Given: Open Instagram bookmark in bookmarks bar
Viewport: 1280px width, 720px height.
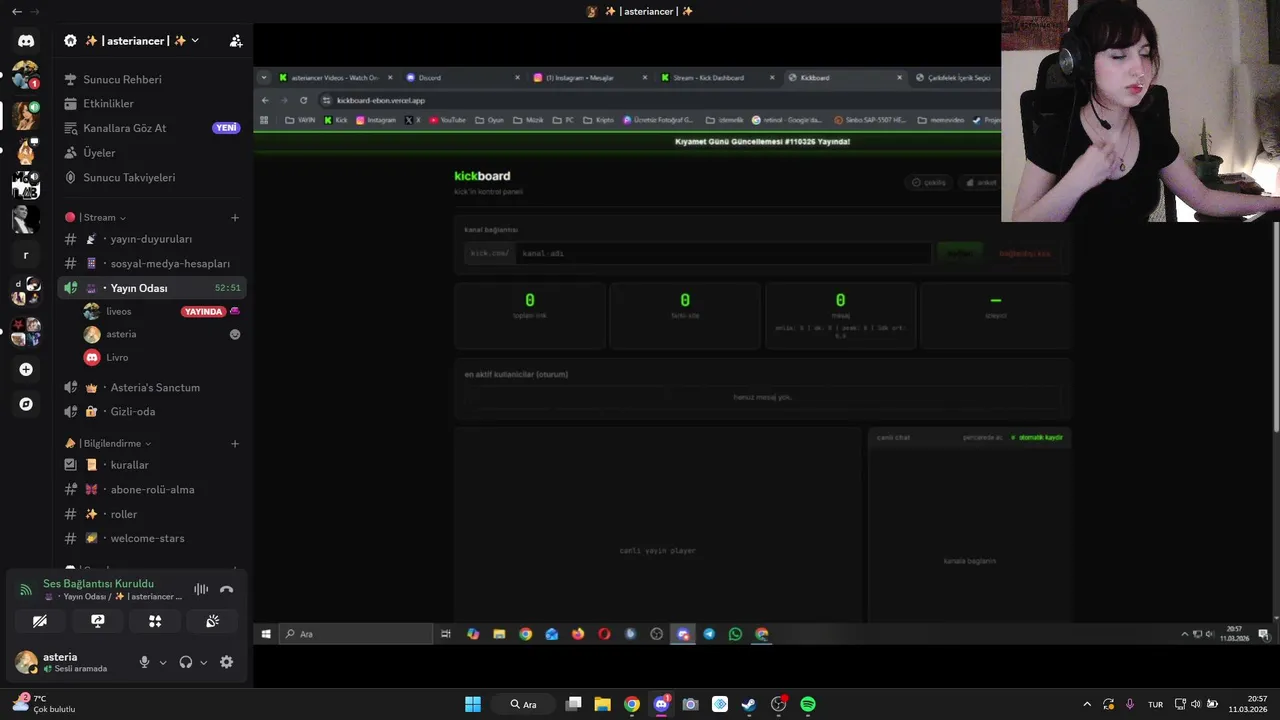Looking at the screenshot, I should (376, 120).
